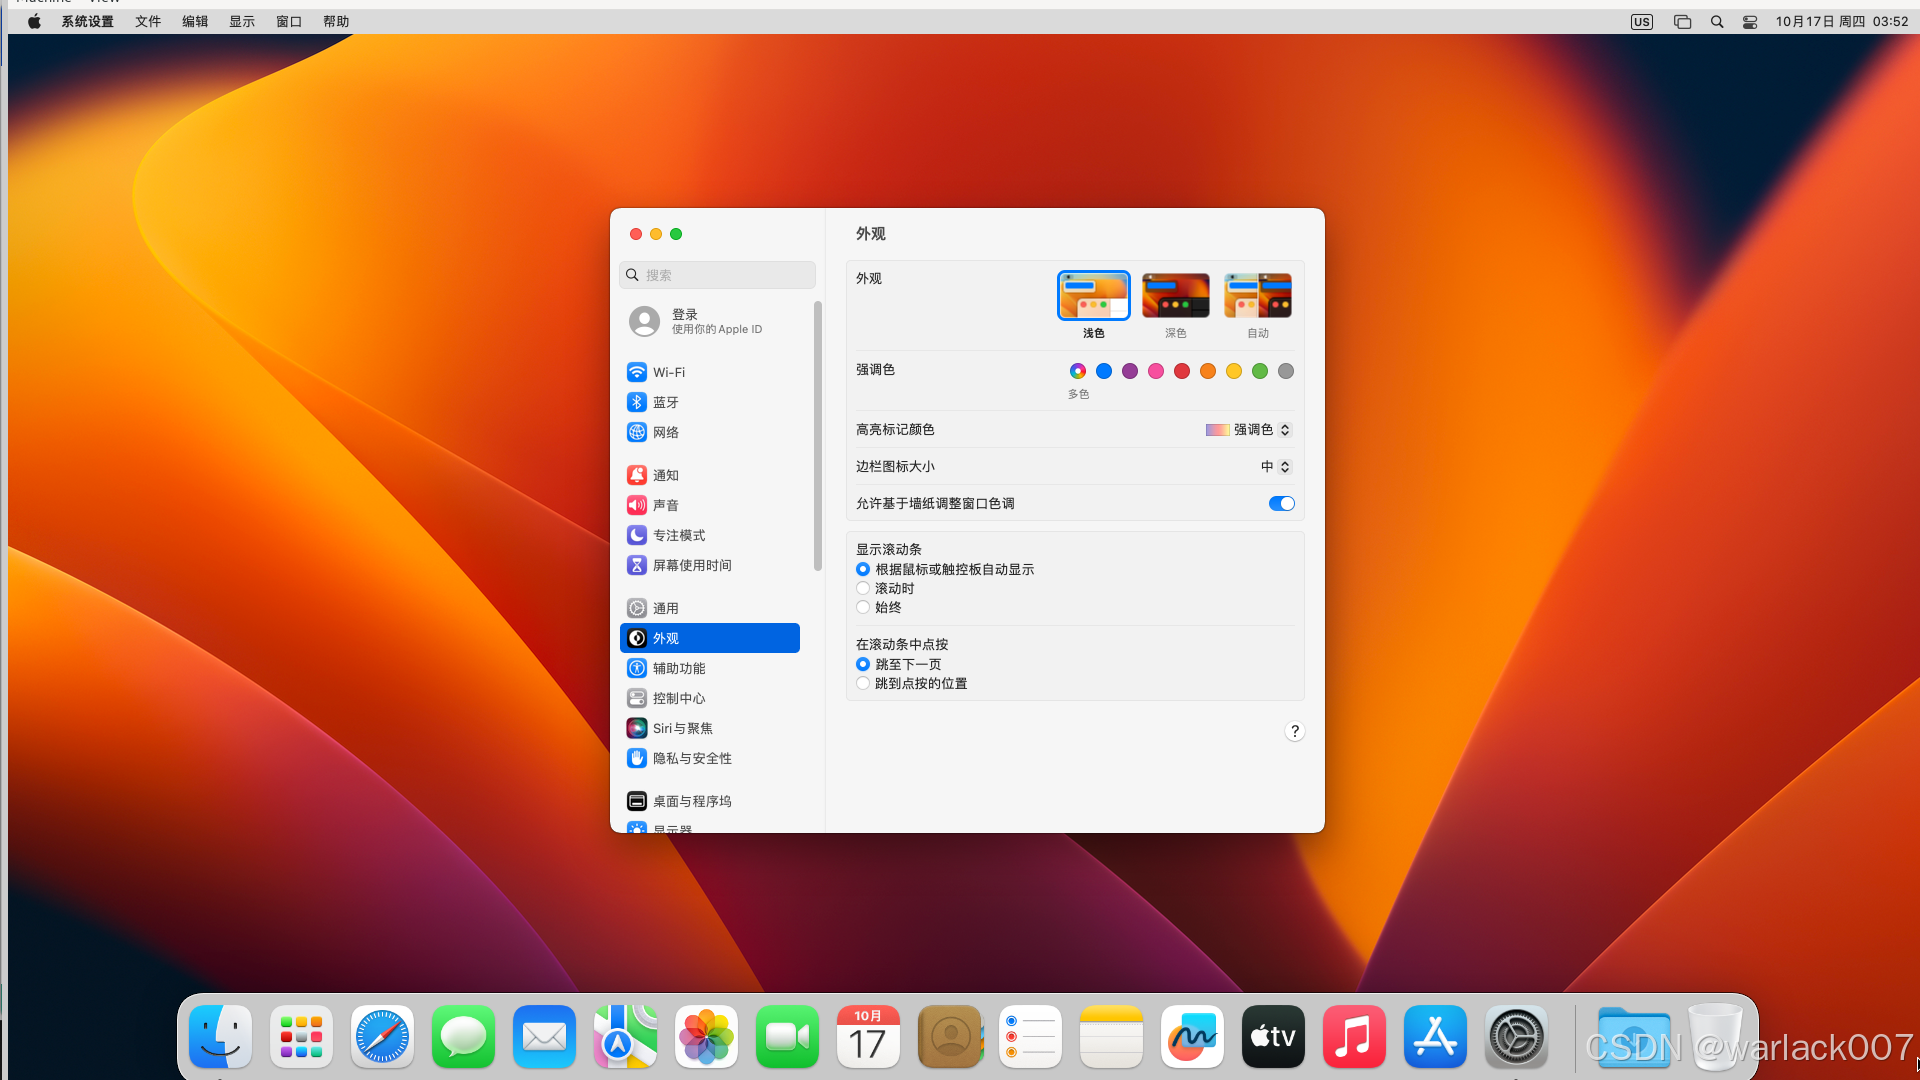This screenshot has height=1080, width=1920.
Task: Open Wi-Fi settings in sidebar
Action: coord(710,372)
